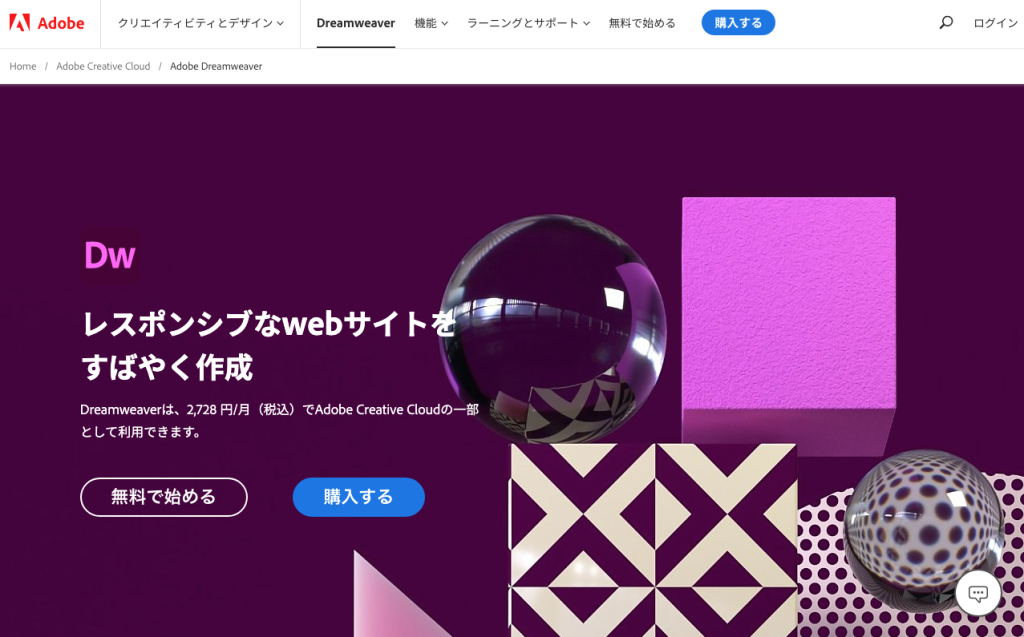1024x637 pixels.
Task: Open the search magnifier icon
Action: tap(946, 23)
